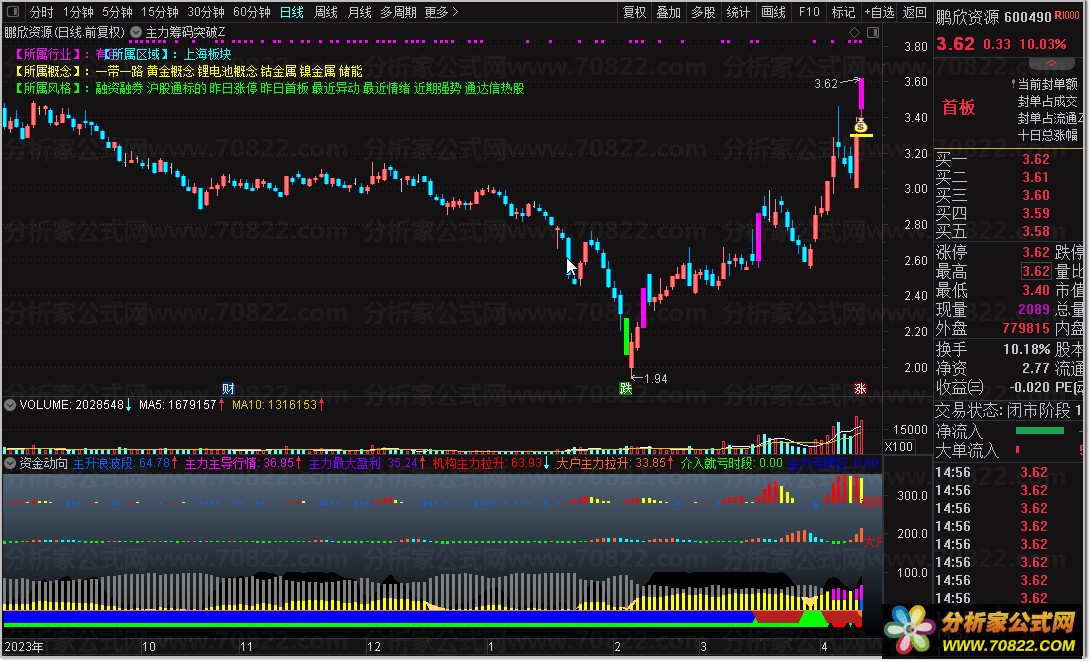This screenshot has height=662, width=1092.
Task: Select the 60分钟 period
Action: point(251,12)
